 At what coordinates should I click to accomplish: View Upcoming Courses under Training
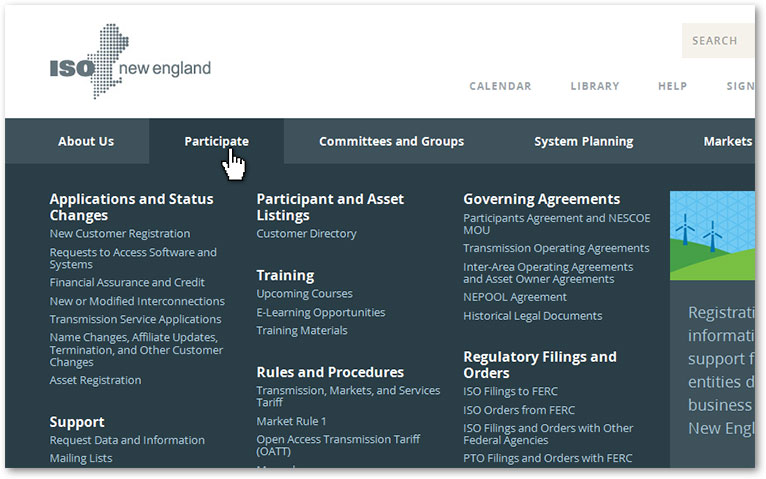click(x=304, y=294)
